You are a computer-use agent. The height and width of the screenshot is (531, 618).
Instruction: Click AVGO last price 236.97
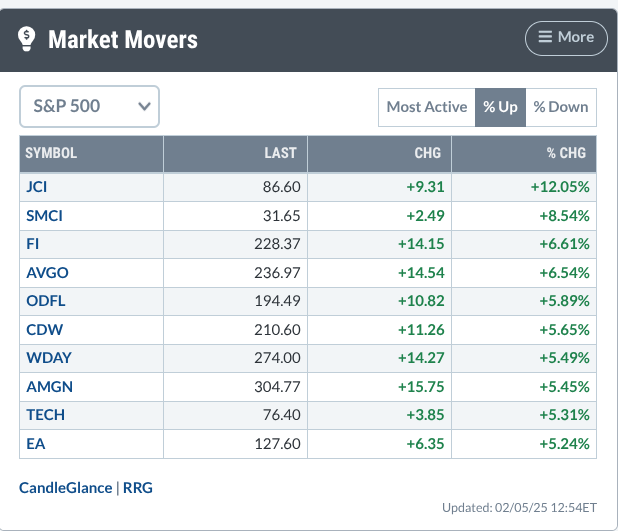click(x=277, y=273)
